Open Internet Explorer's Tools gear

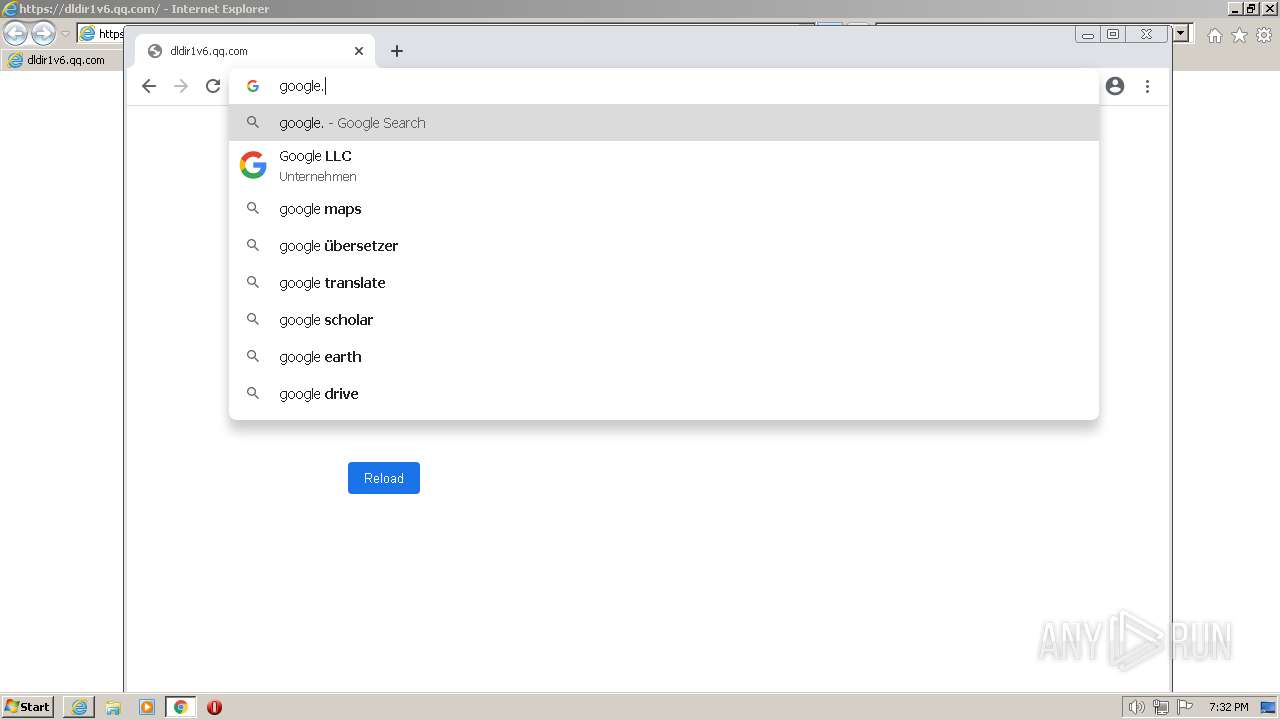click(x=1264, y=35)
